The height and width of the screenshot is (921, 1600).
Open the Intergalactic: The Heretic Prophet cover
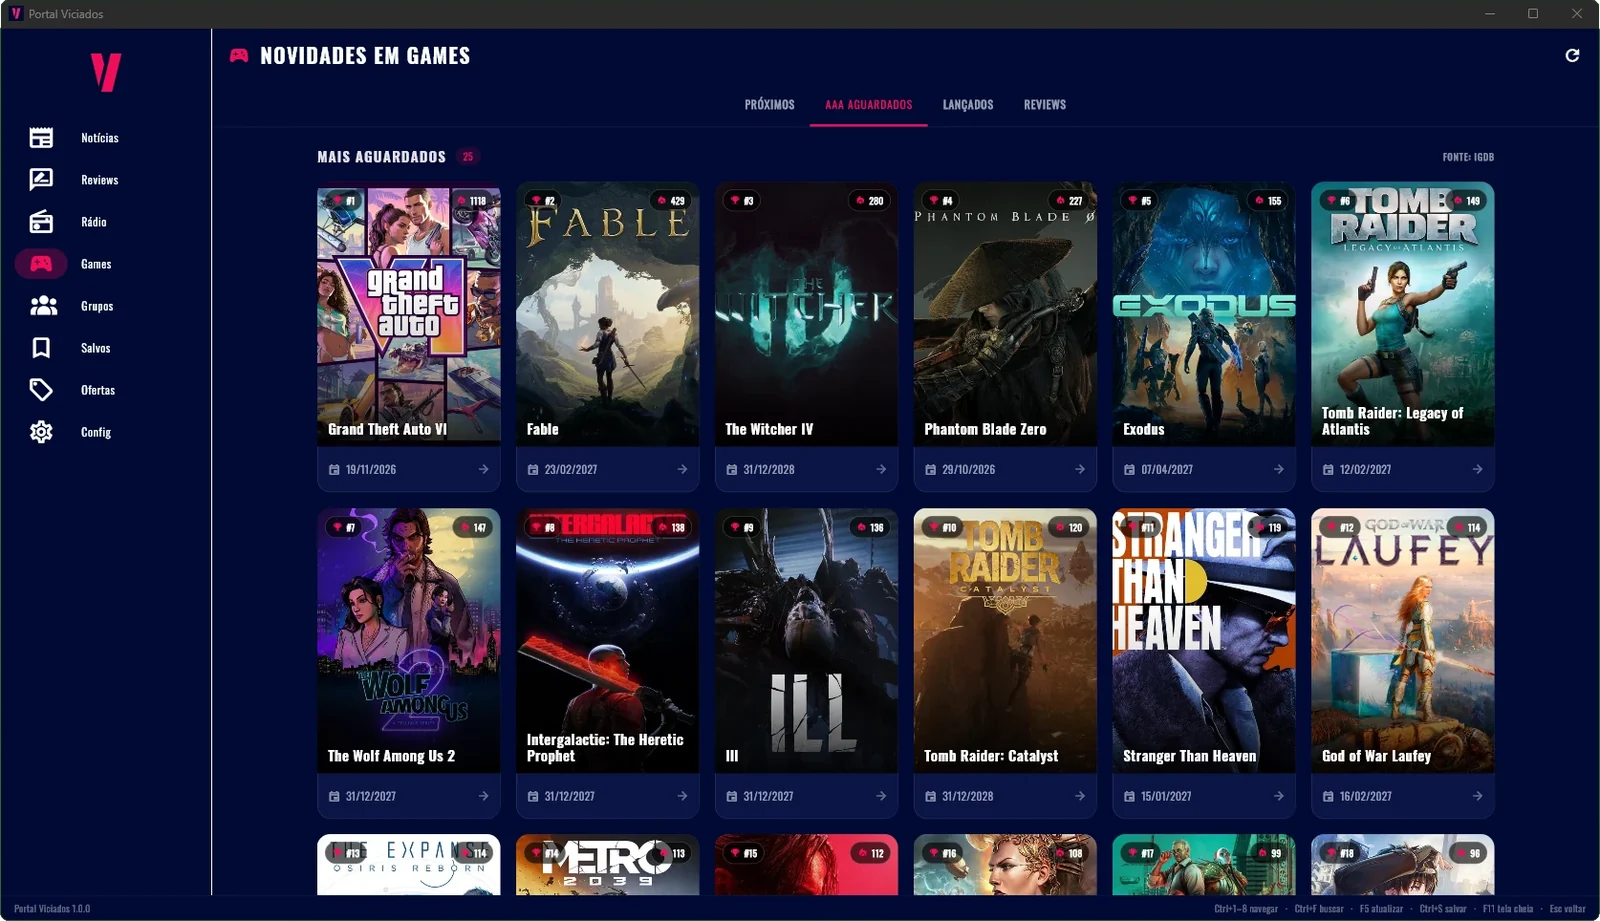point(608,641)
